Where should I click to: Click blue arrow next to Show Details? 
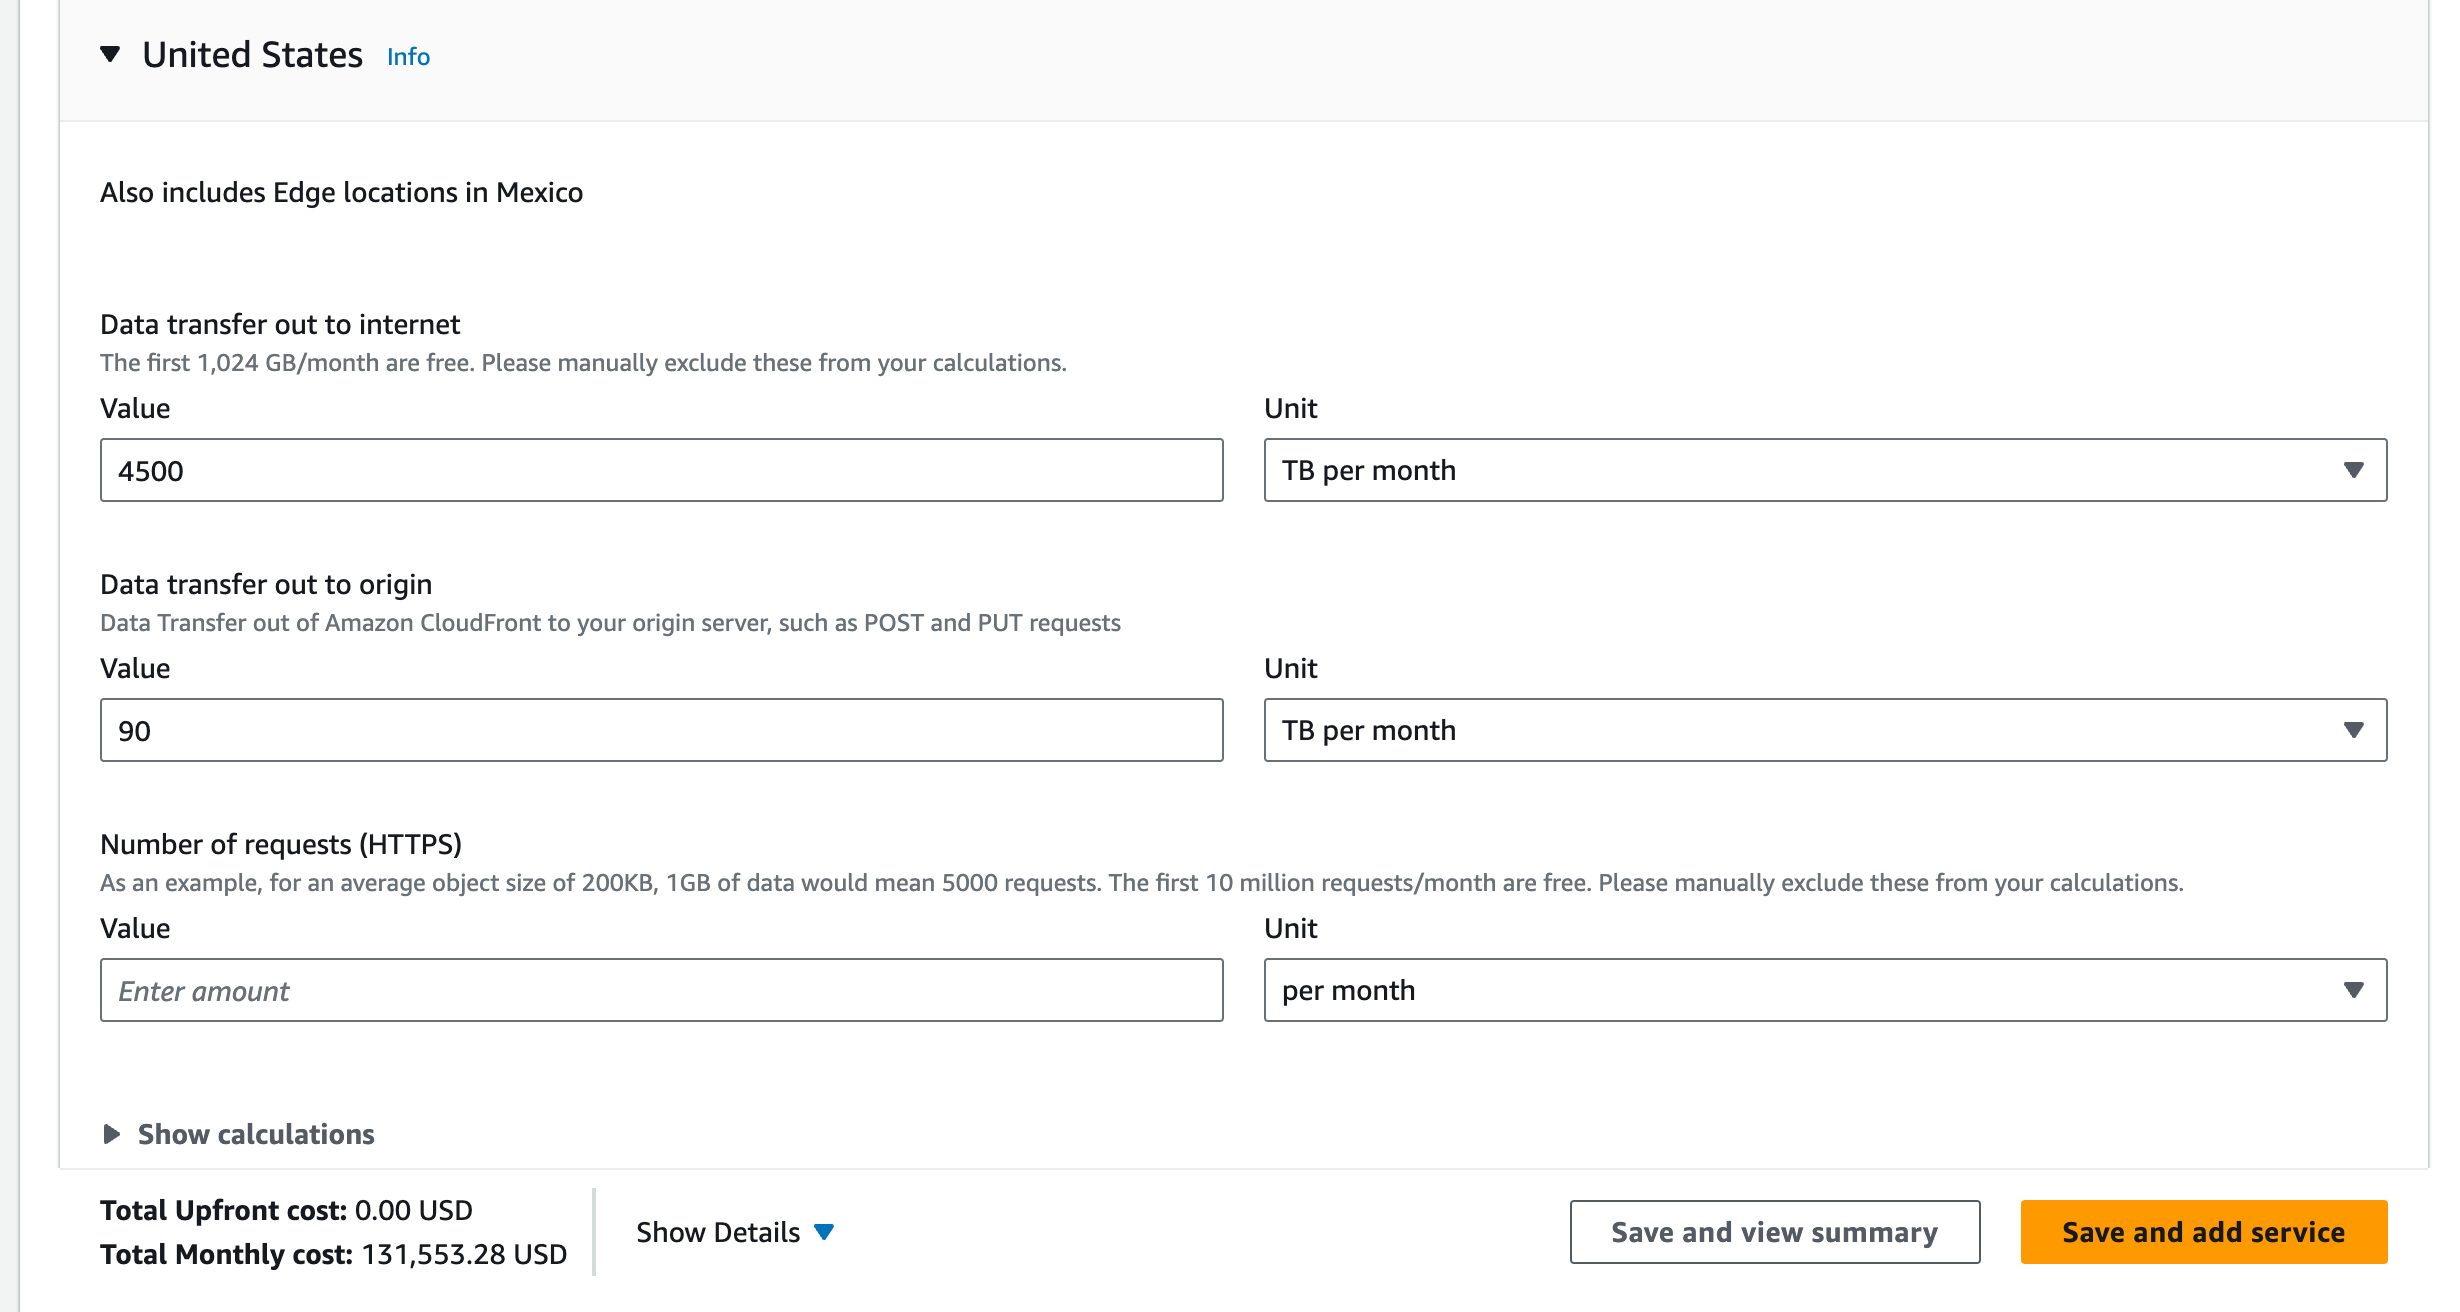tap(824, 1232)
